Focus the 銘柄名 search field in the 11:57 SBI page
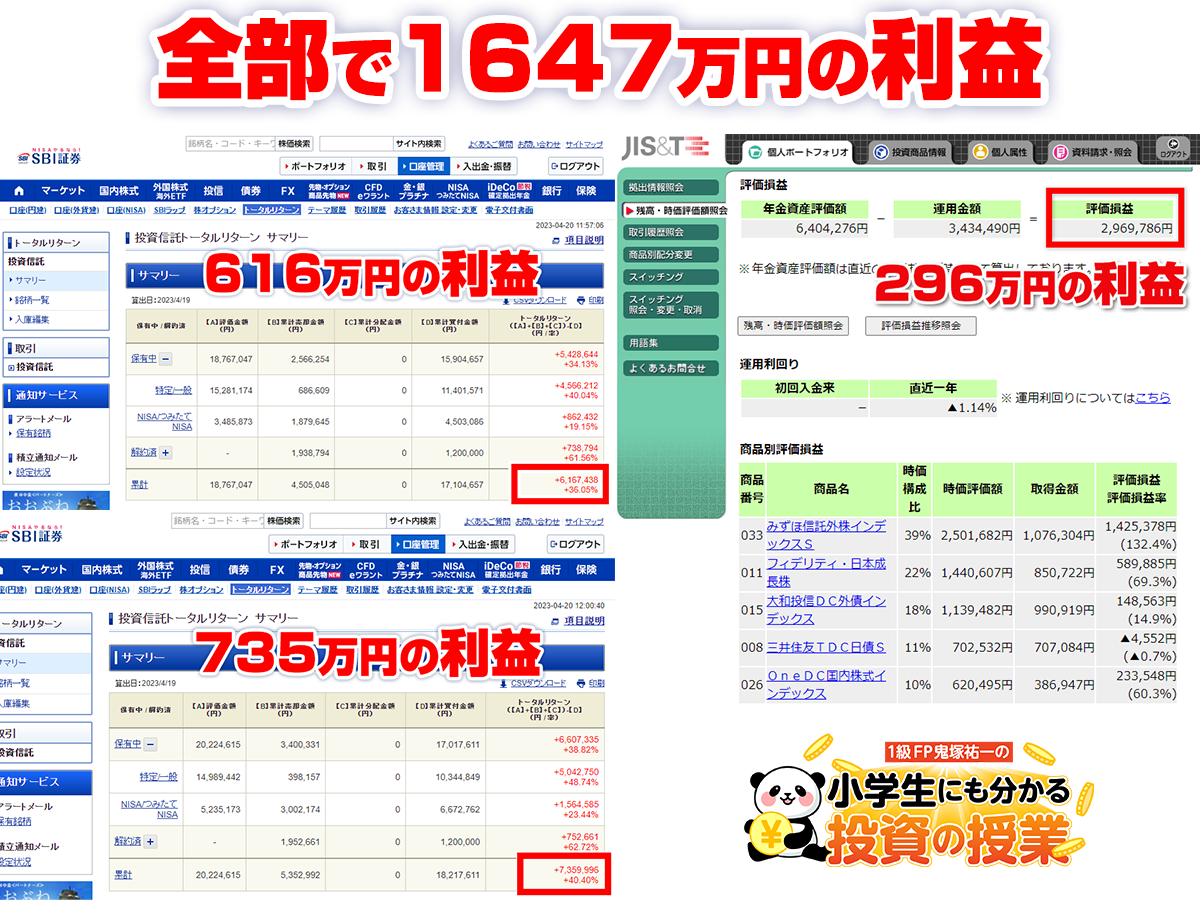The image size is (1200, 900). click(x=229, y=143)
